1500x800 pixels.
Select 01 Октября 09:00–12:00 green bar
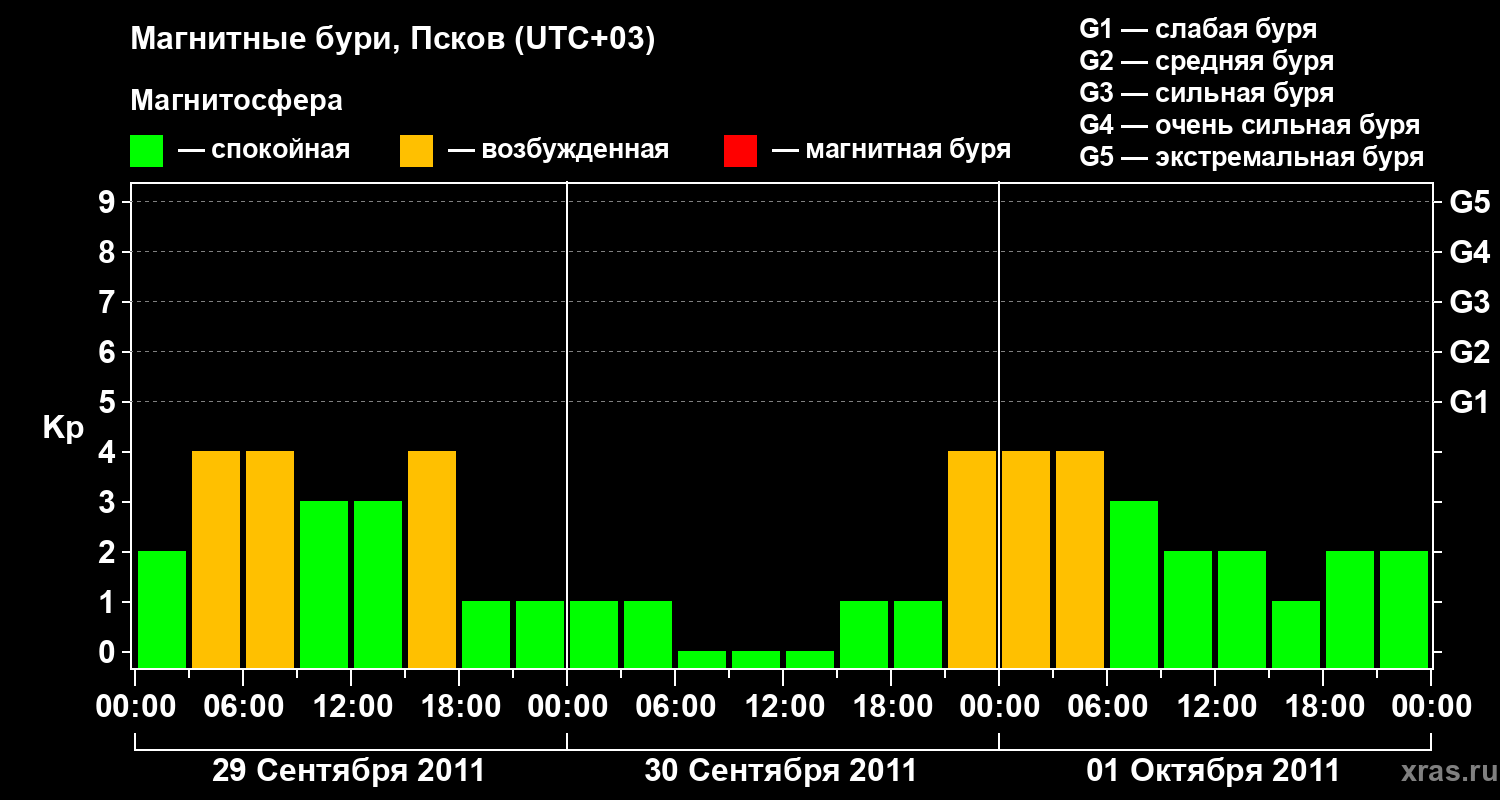(1188, 609)
